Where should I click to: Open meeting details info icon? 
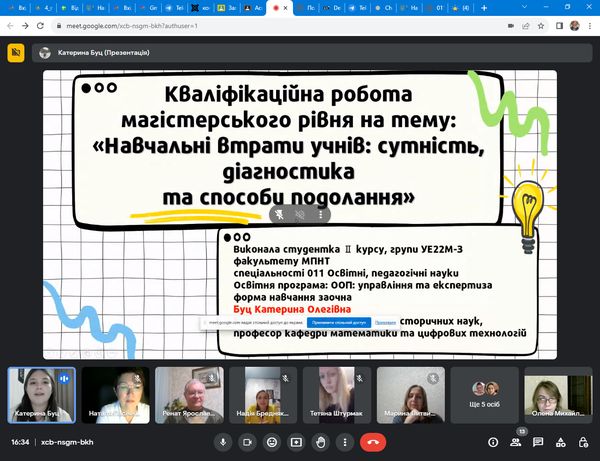(492, 441)
